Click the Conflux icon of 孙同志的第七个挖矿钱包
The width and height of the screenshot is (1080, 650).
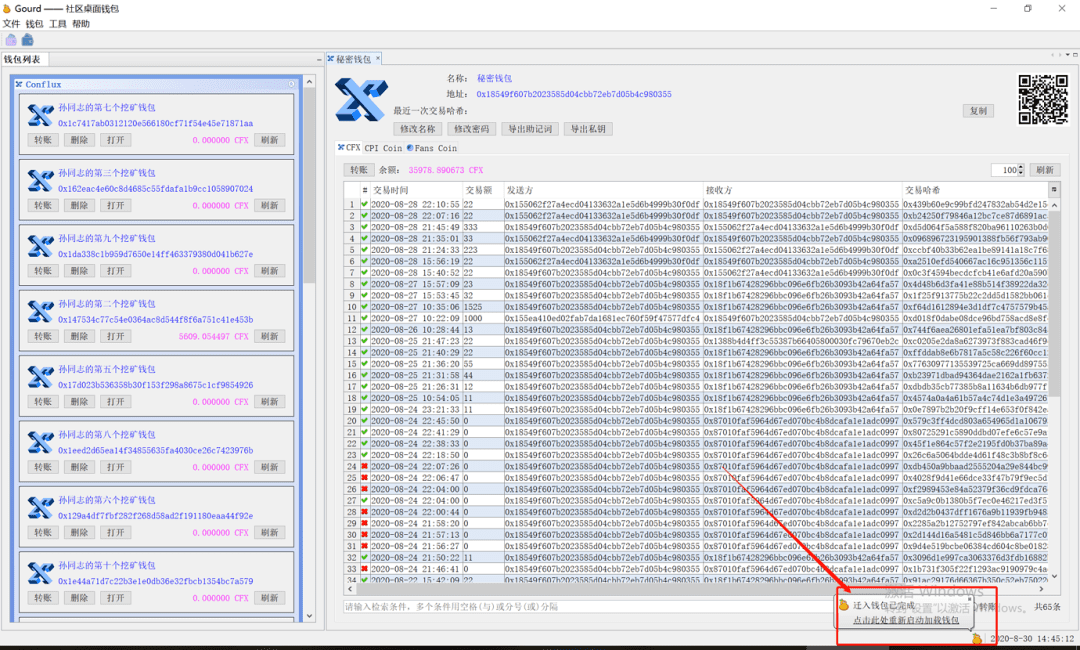(41, 115)
